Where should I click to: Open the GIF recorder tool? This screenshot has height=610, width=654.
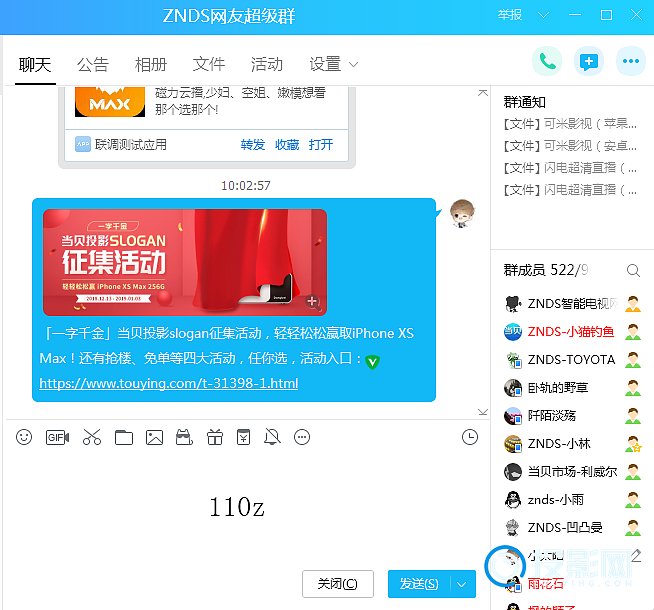tap(57, 437)
